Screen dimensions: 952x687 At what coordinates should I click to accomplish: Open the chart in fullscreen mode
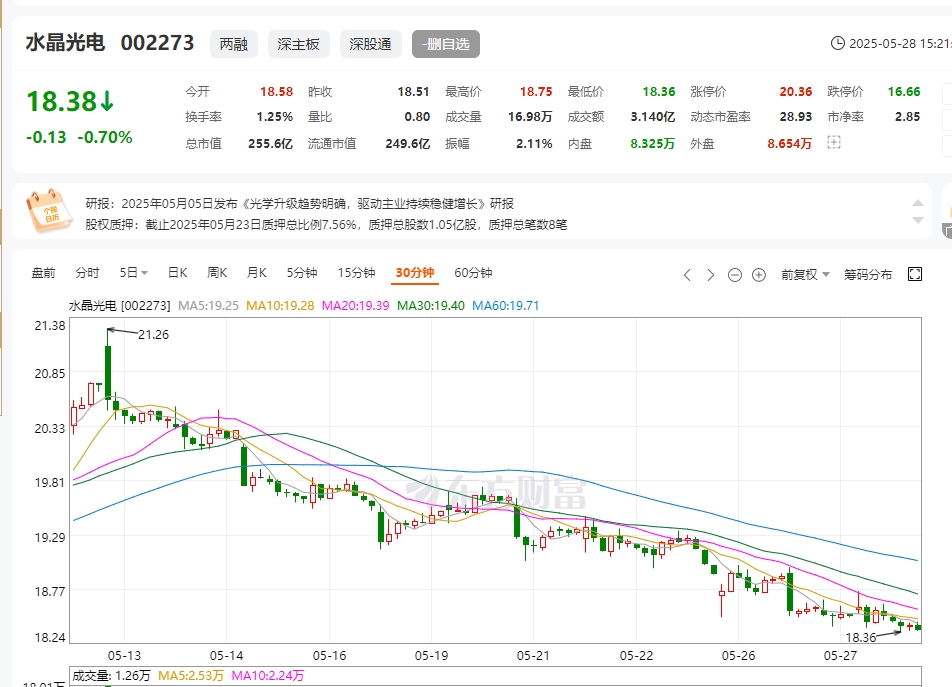[915, 274]
